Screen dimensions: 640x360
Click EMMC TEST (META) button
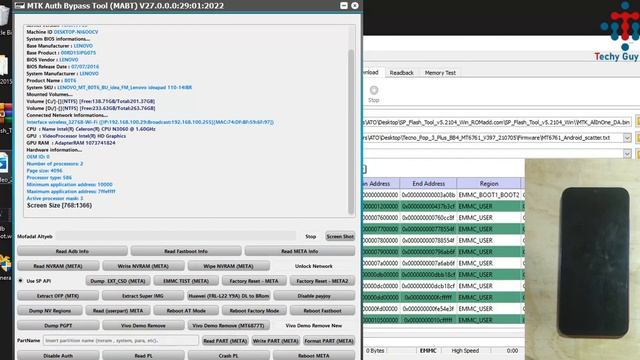[186, 281]
